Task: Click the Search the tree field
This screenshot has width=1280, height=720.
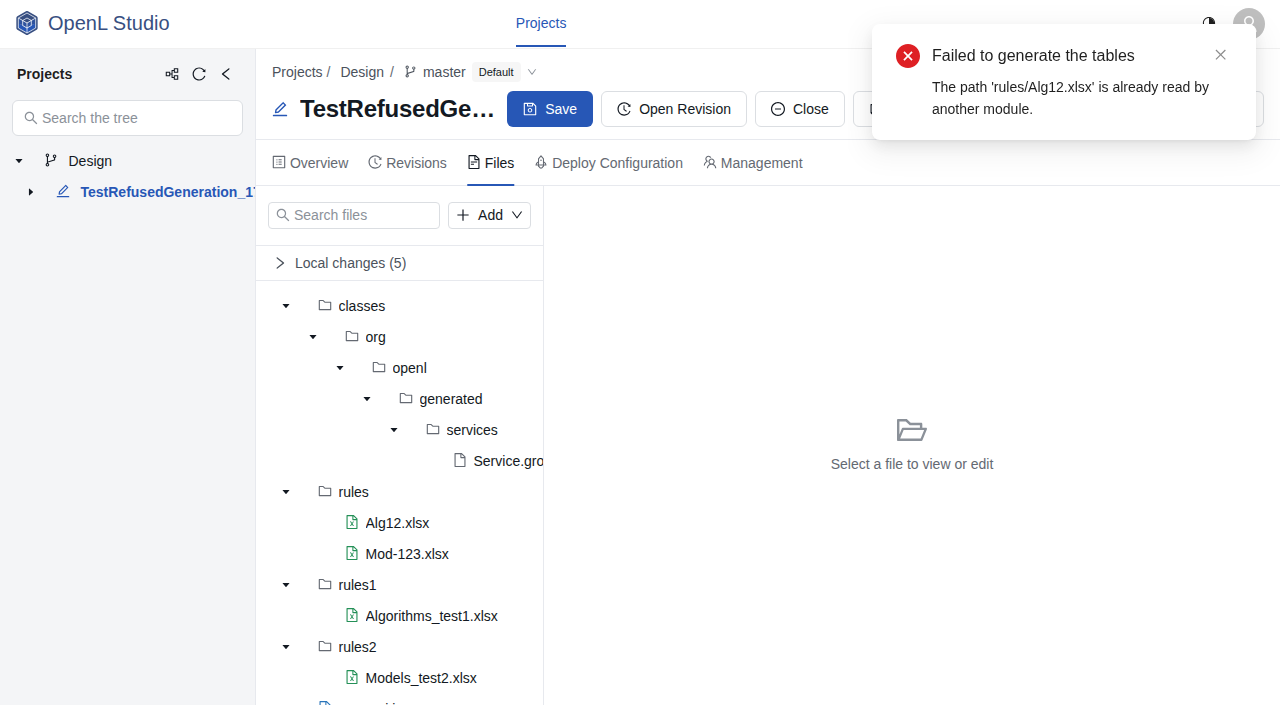Action: click(127, 118)
